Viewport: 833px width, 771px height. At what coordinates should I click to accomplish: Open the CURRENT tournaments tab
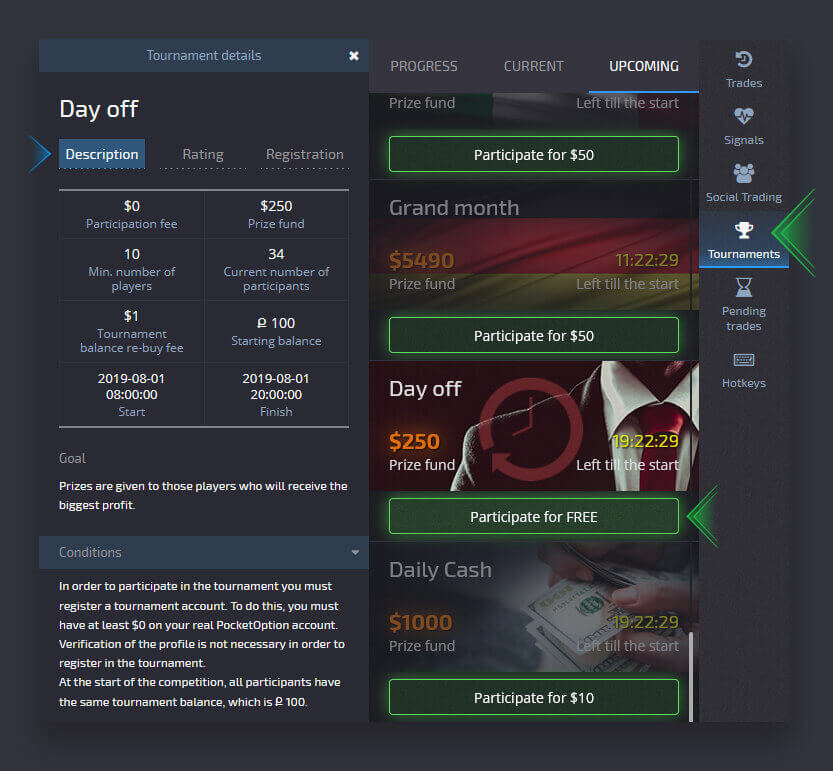coord(533,66)
